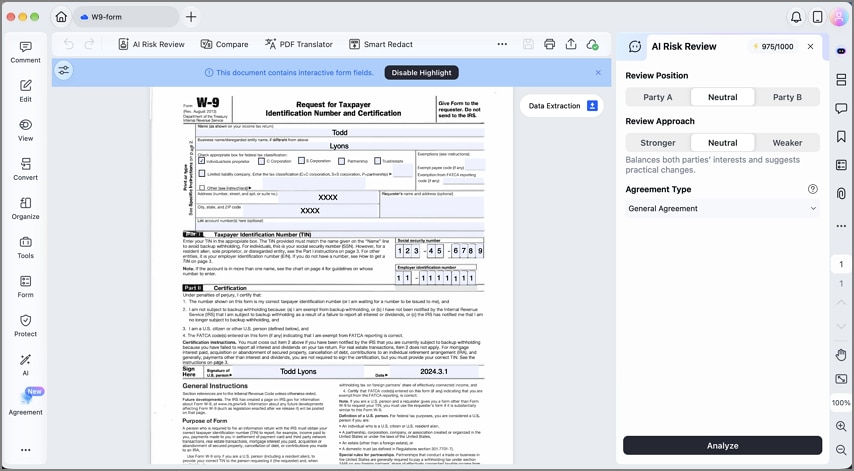The height and width of the screenshot is (471, 854).
Task: Click the date field showing 2024.3.1
Action: tap(434, 371)
